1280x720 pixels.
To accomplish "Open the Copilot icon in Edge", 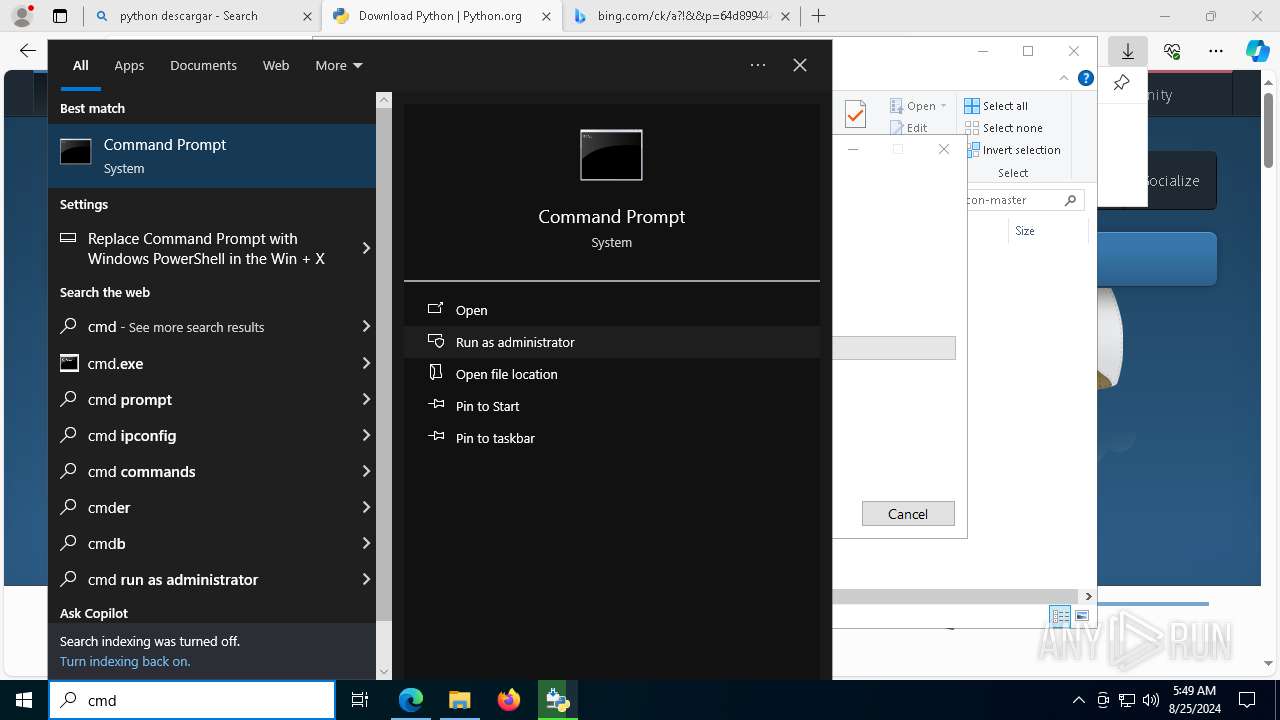I will 1257,51.
